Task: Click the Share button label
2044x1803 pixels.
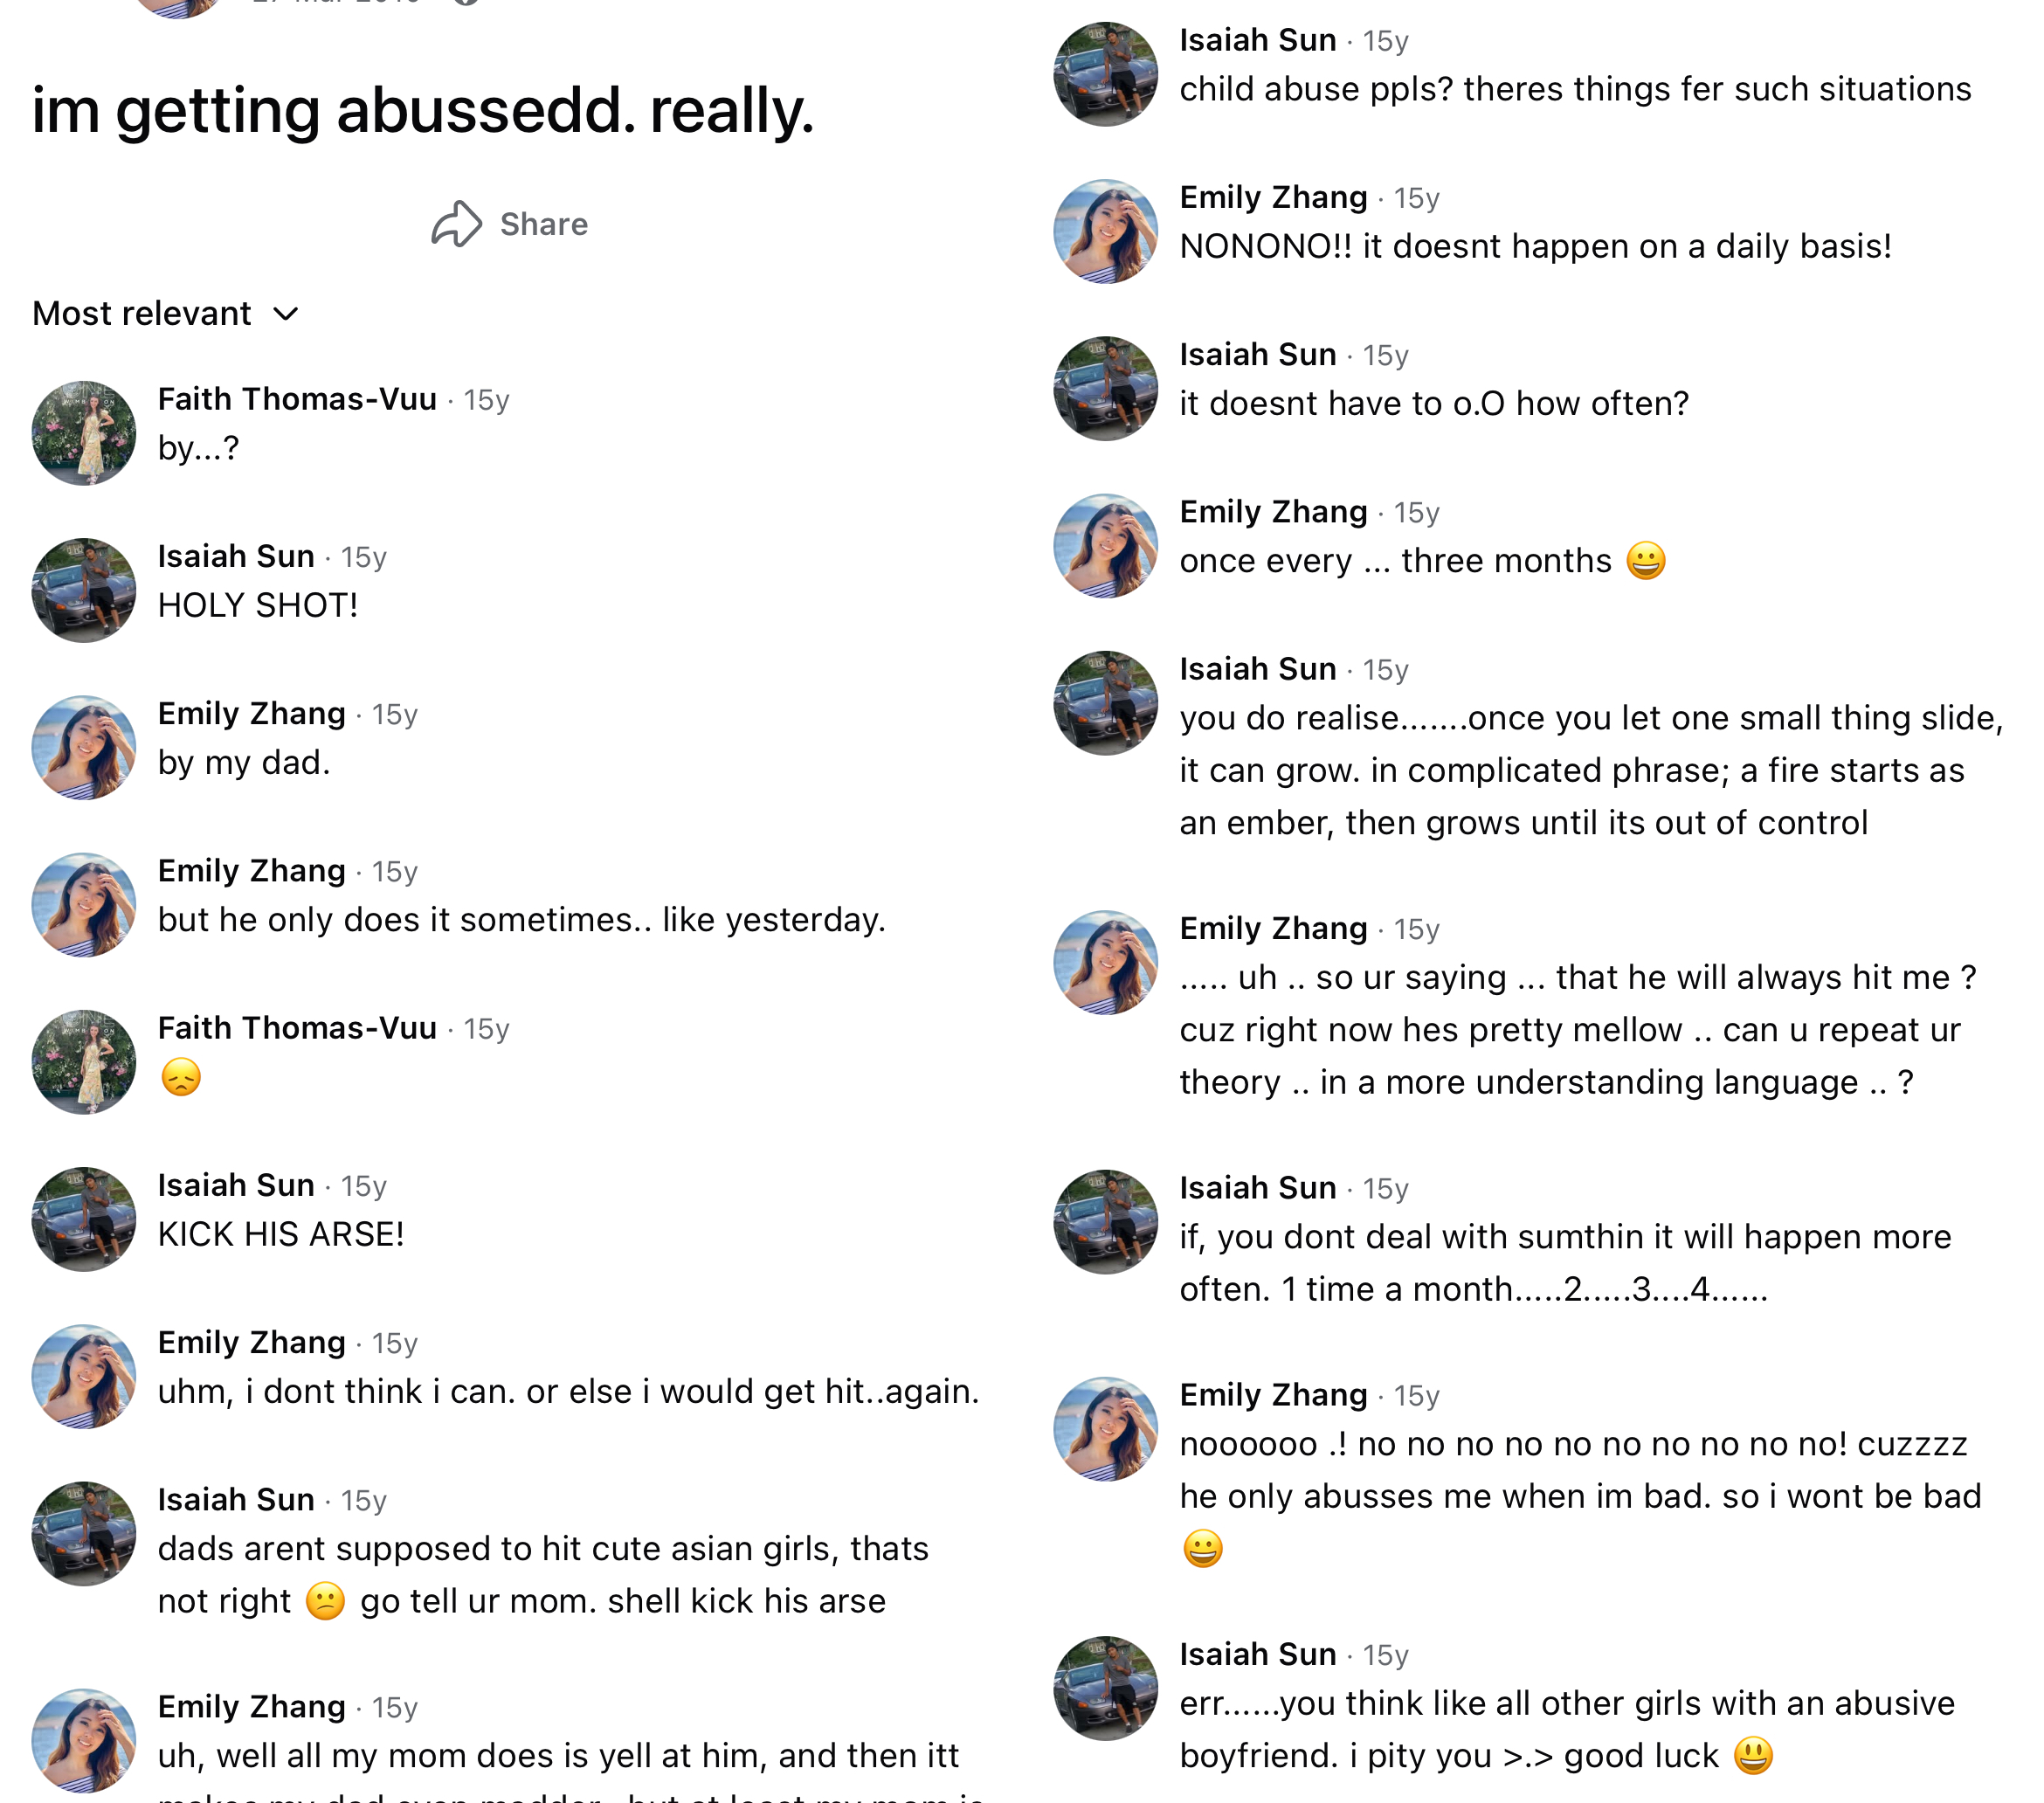Action: coord(544,224)
